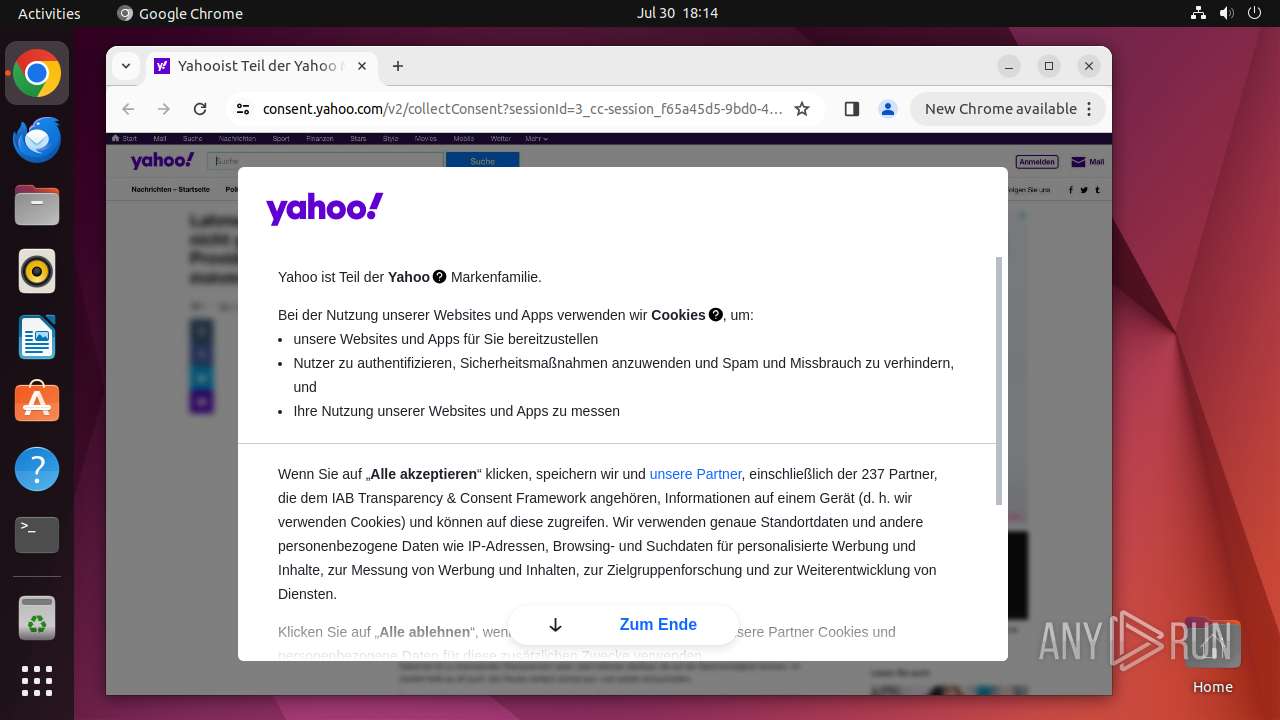Bookmark this tab with star icon
Image resolution: width=1280 pixels, height=720 pixels.
pos(802,109)
